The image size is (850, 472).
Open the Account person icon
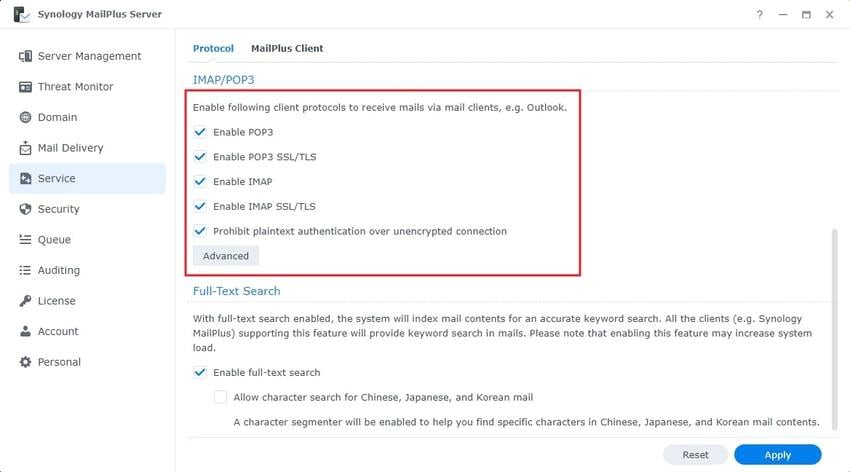[26, 331]
